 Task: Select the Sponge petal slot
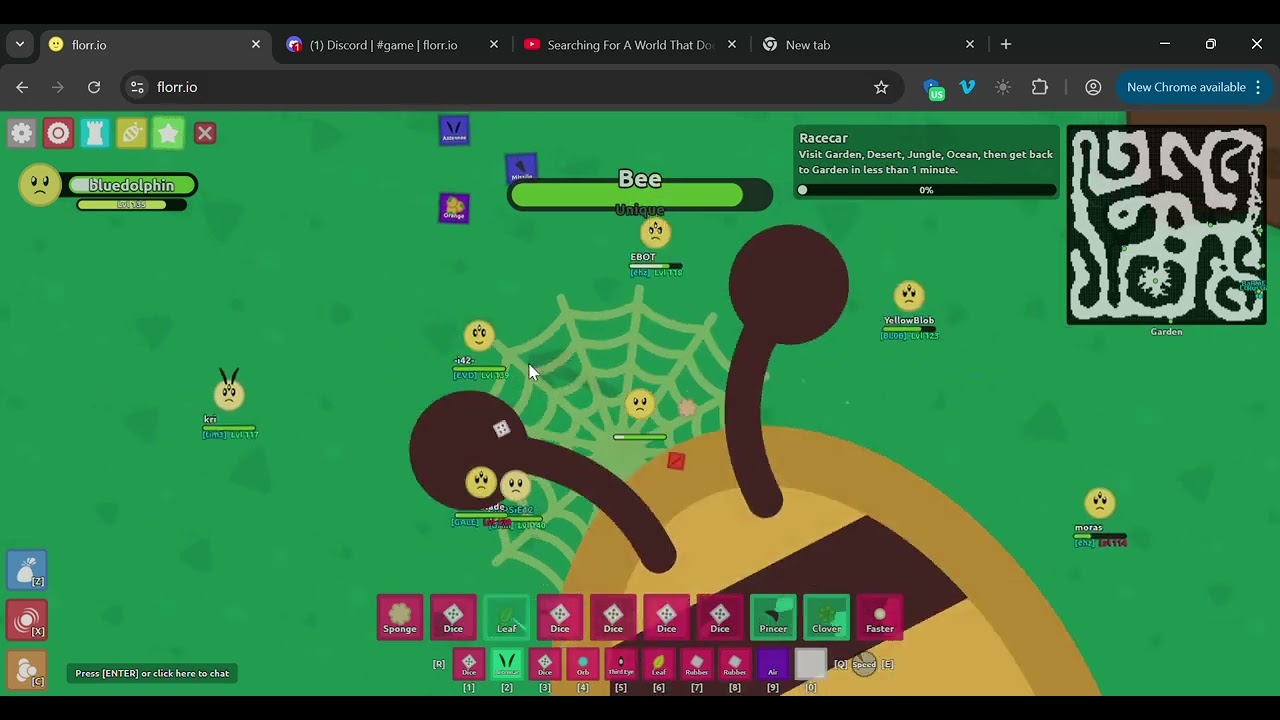tap(400, 616)
